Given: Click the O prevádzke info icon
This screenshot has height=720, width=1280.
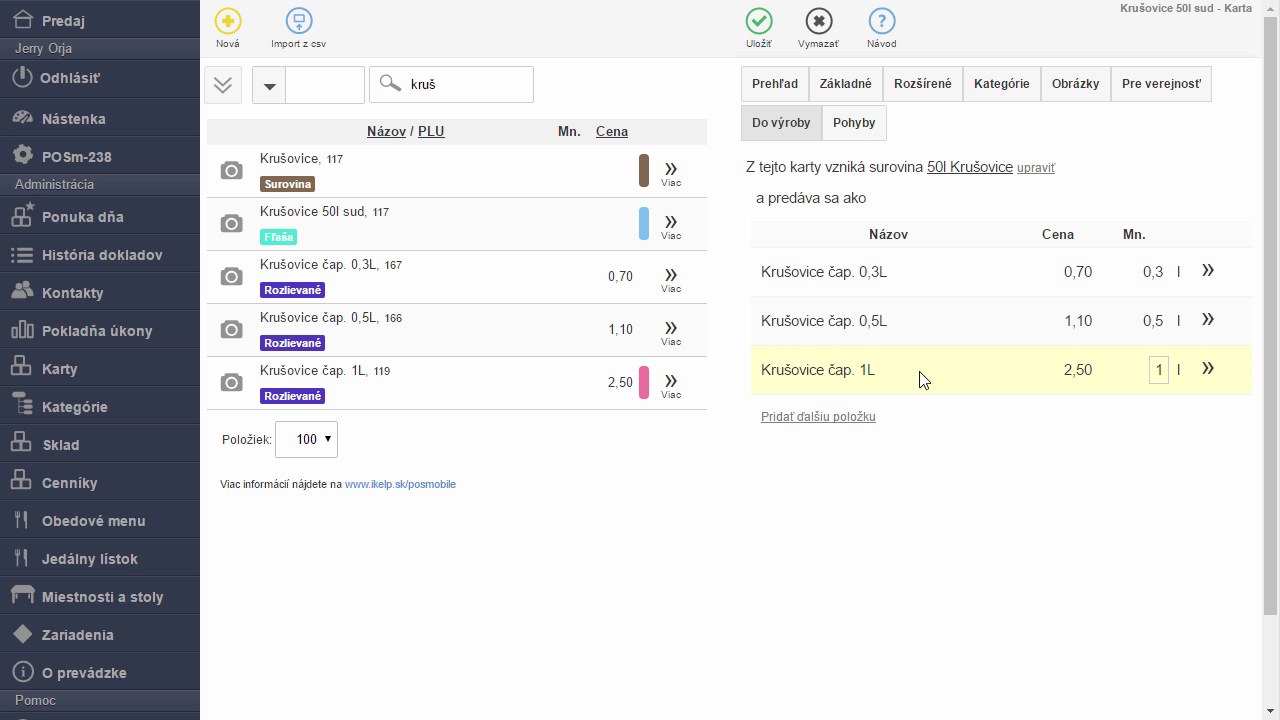Looking at the screenshot, I should coord(22,672).
